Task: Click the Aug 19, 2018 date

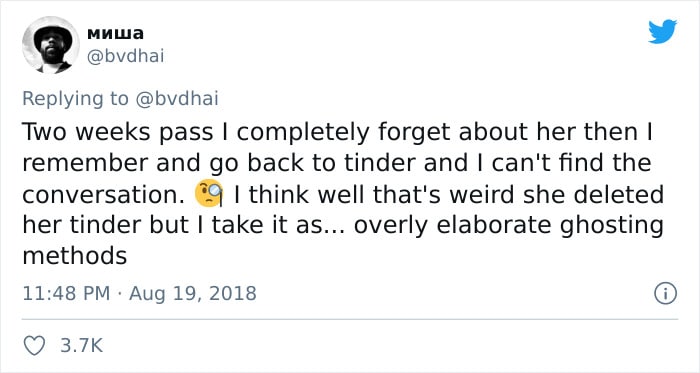Action: click(193, 294)
